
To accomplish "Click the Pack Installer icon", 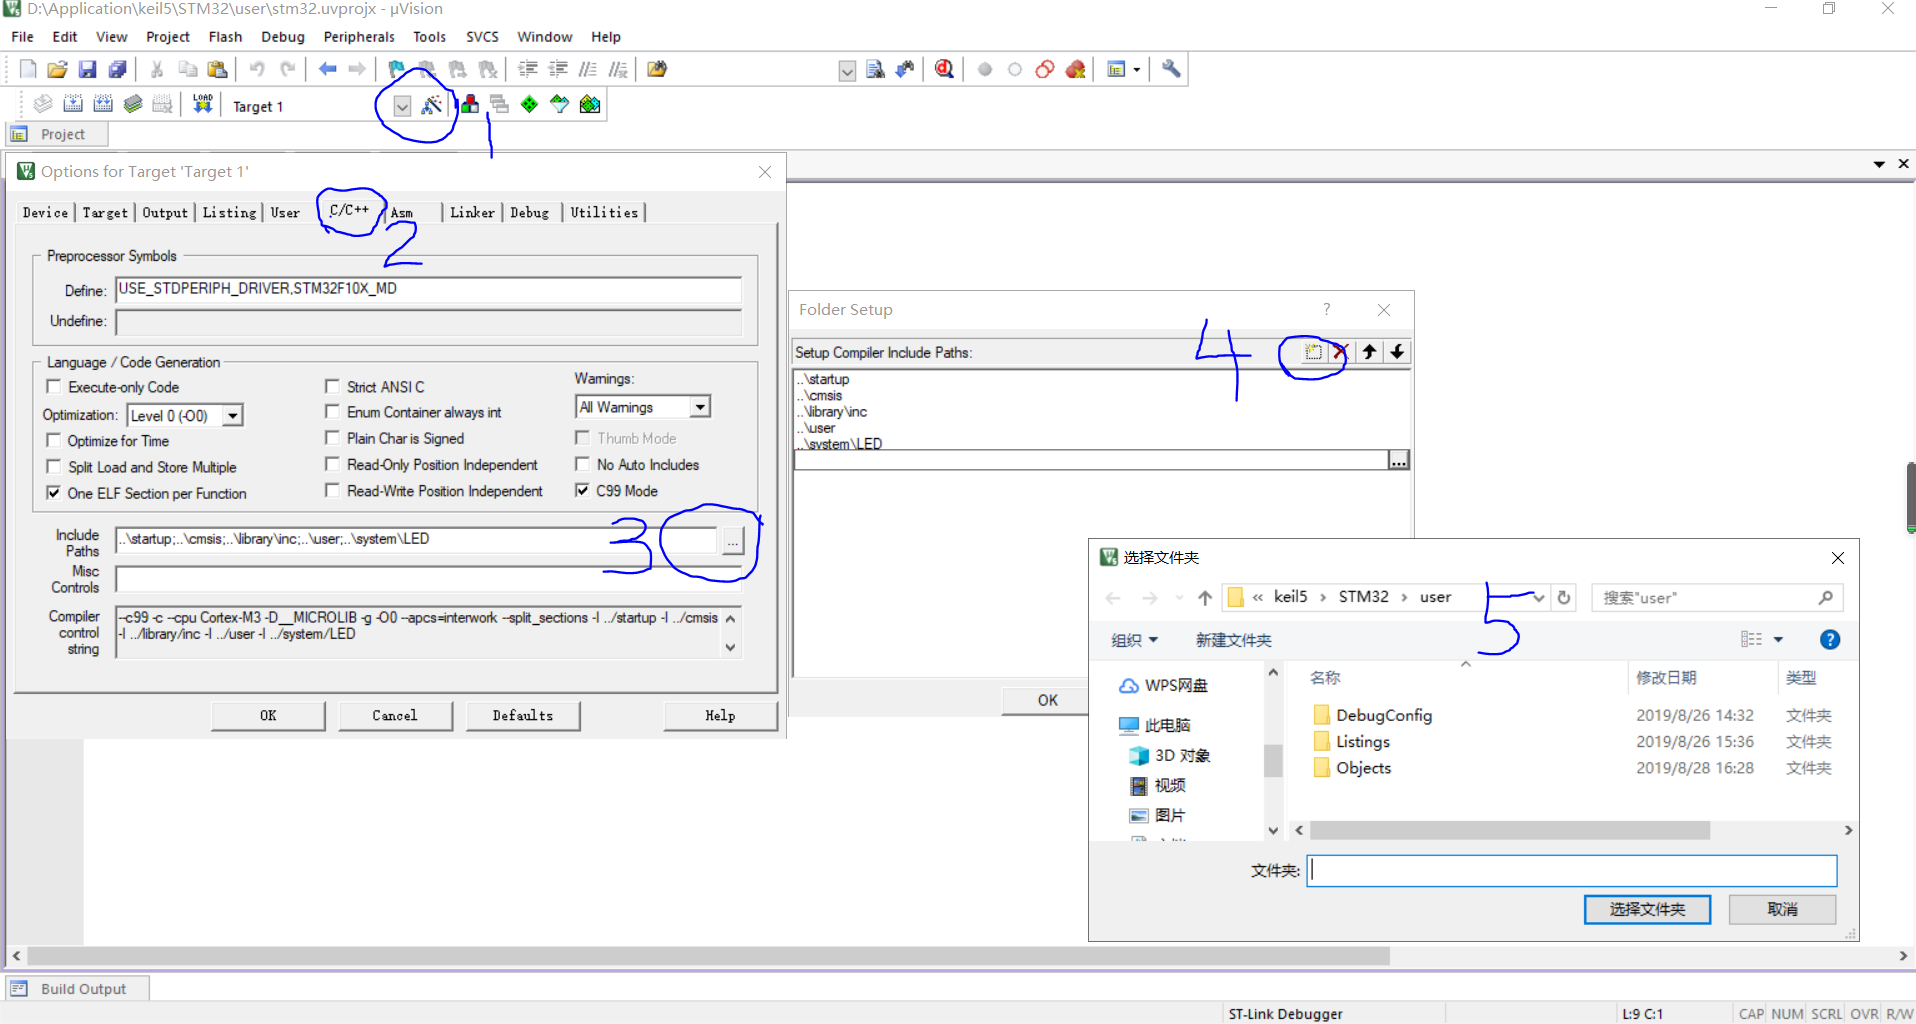I will pyautogui.click(x=590, y=104).
